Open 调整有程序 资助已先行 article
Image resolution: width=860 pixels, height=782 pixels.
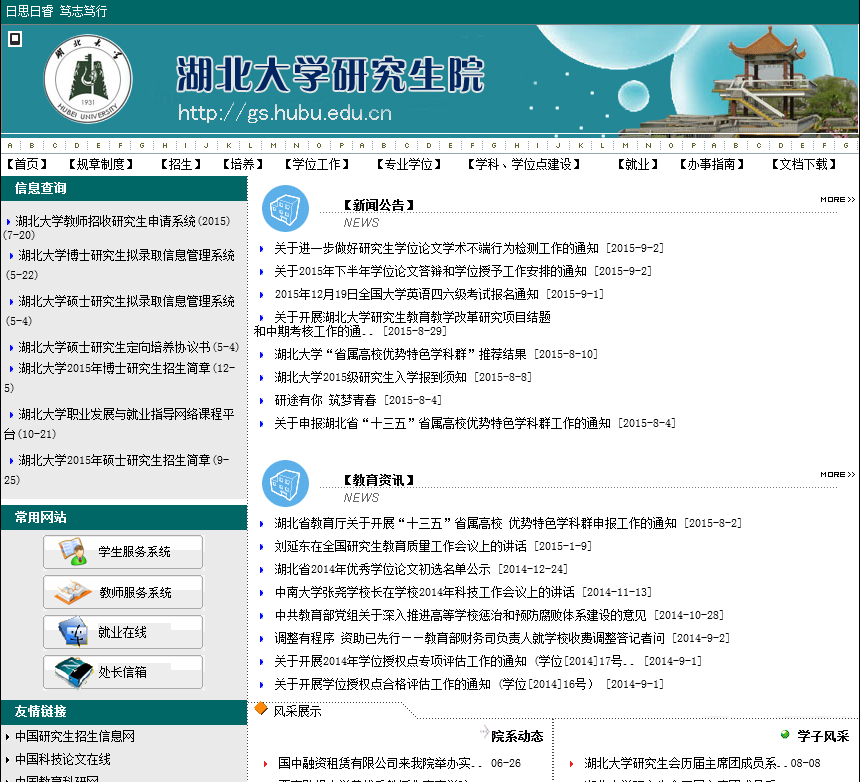(469, 638)
